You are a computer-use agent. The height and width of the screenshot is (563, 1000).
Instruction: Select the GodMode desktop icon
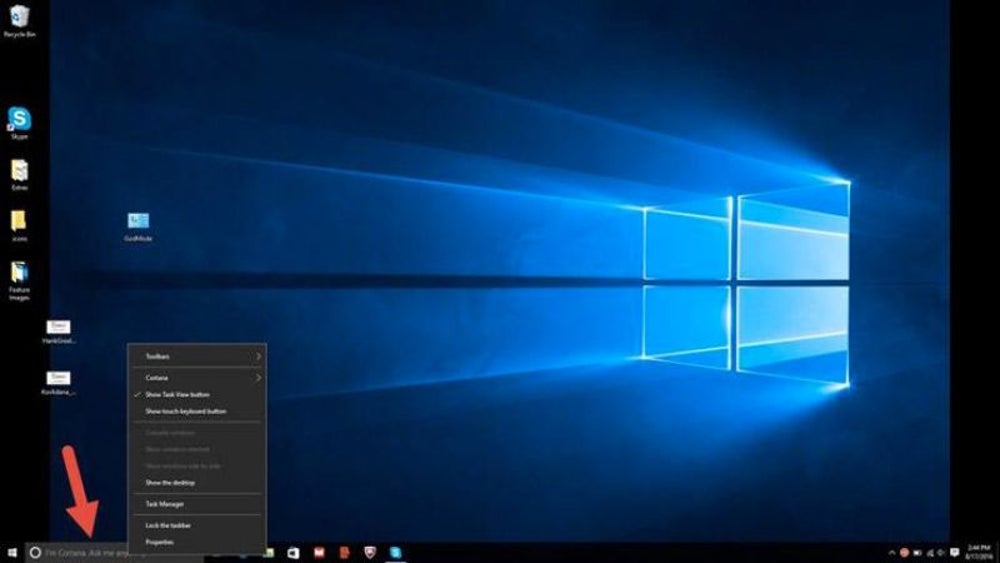138,226
